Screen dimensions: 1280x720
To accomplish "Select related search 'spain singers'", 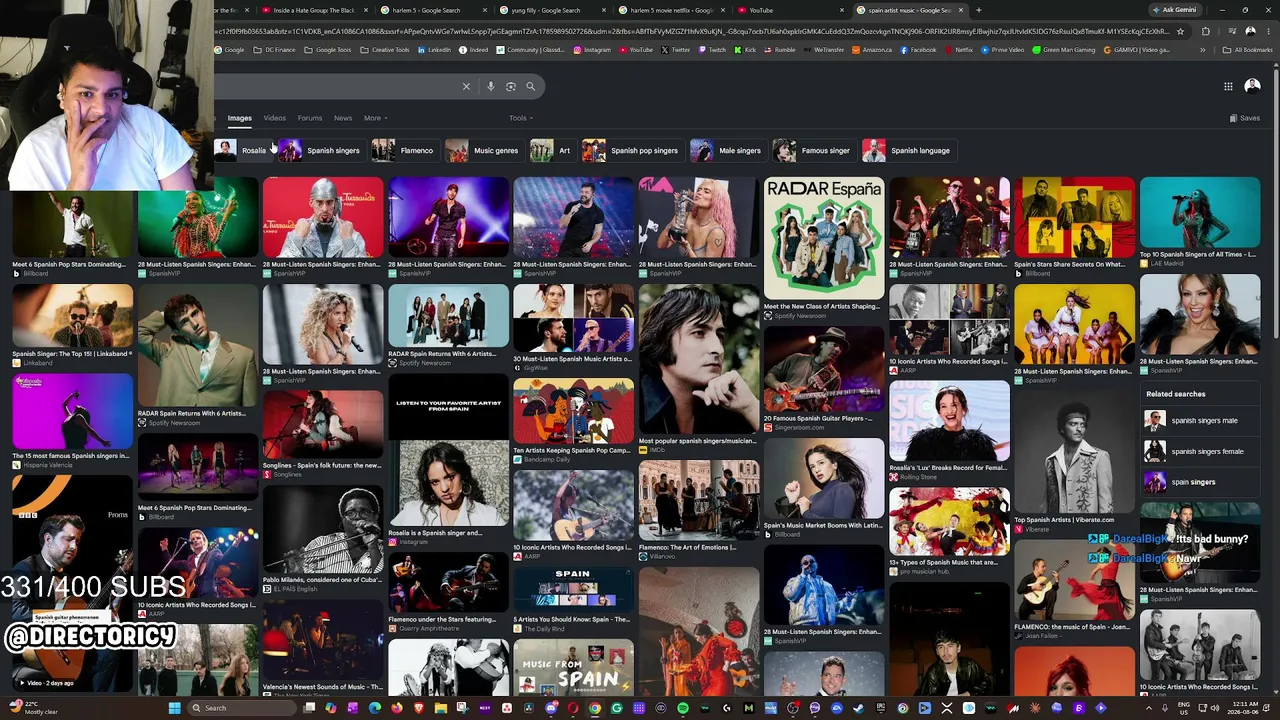I will pyautogui.click(x=1201, y=482).
